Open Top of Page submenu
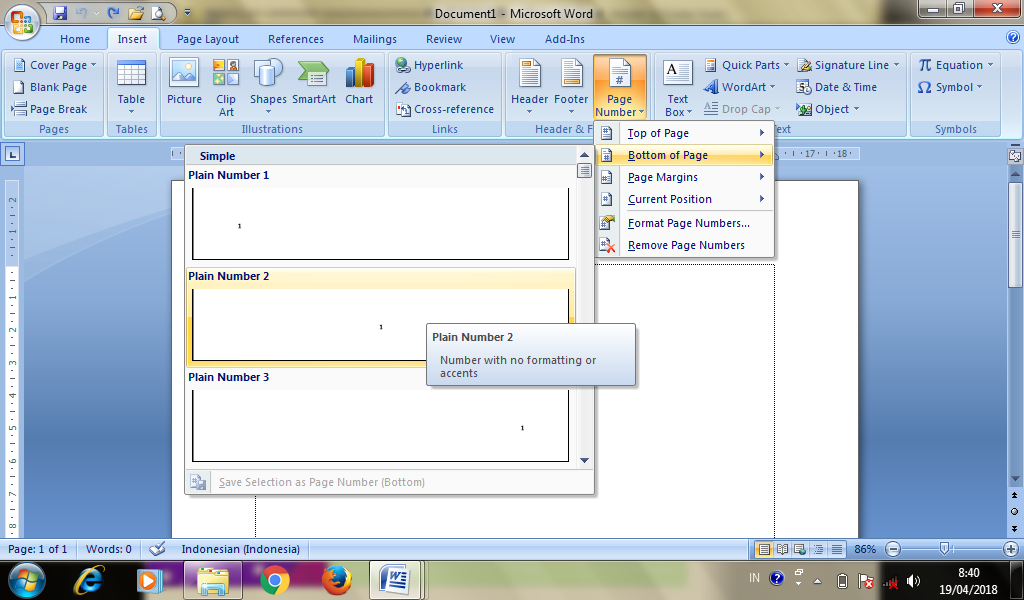This screenshot has height=600, width=1024. click(x=684, y=133)
